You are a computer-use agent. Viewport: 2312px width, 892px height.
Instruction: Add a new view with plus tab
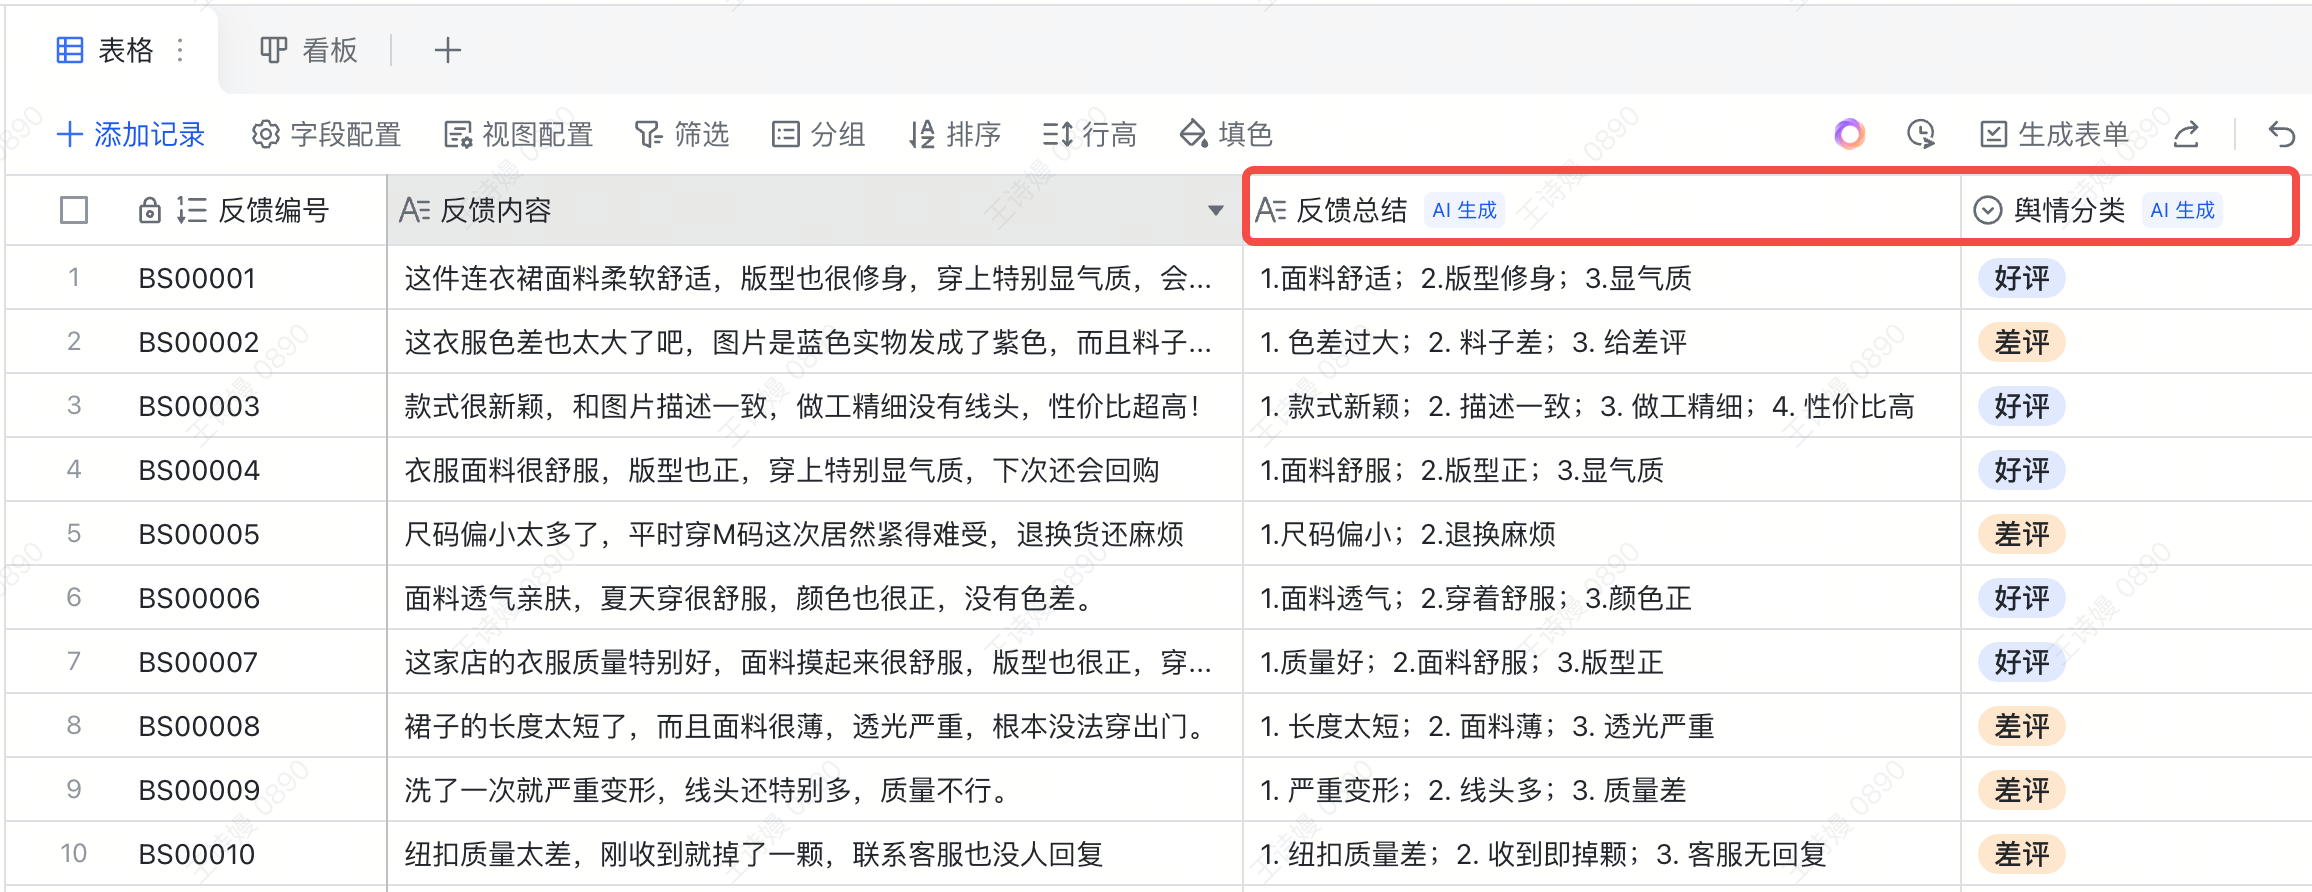(448, 50)
